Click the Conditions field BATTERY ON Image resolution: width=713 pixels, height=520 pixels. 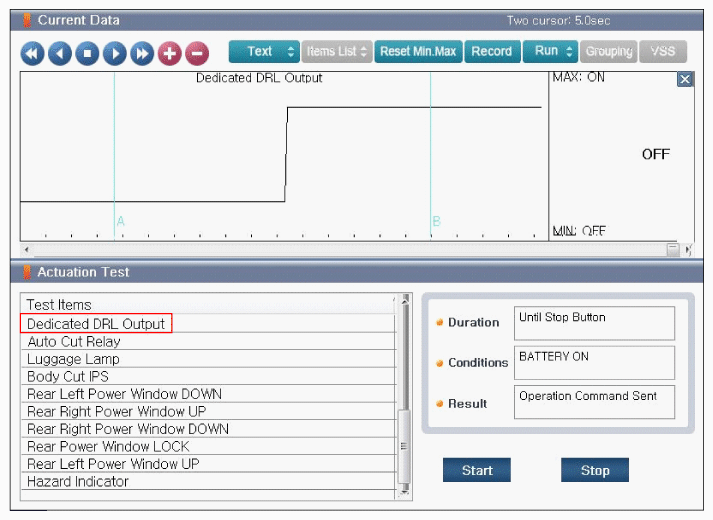tap(594, 363)
